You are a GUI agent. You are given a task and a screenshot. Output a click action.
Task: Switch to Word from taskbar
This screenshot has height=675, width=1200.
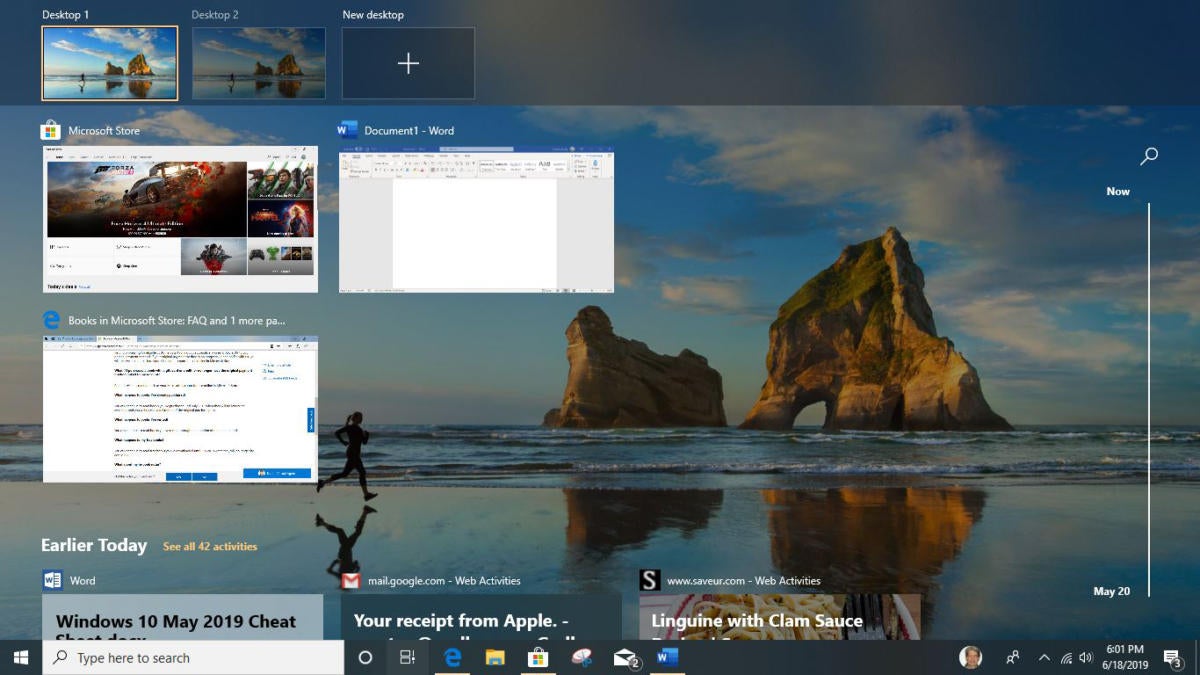coord(668,657)
